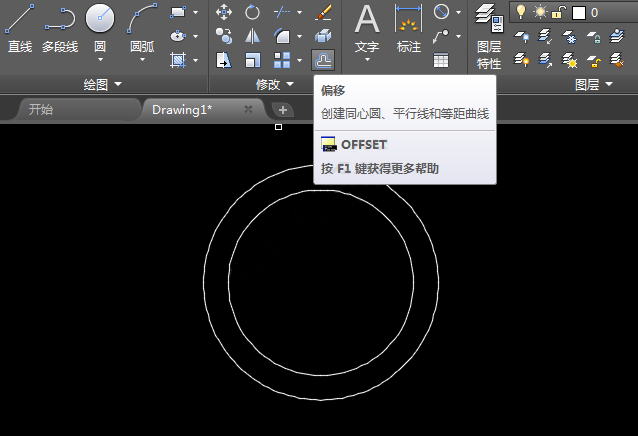Switch to the Drawing1* tab
638x436 pixels.
click(182, 110)
